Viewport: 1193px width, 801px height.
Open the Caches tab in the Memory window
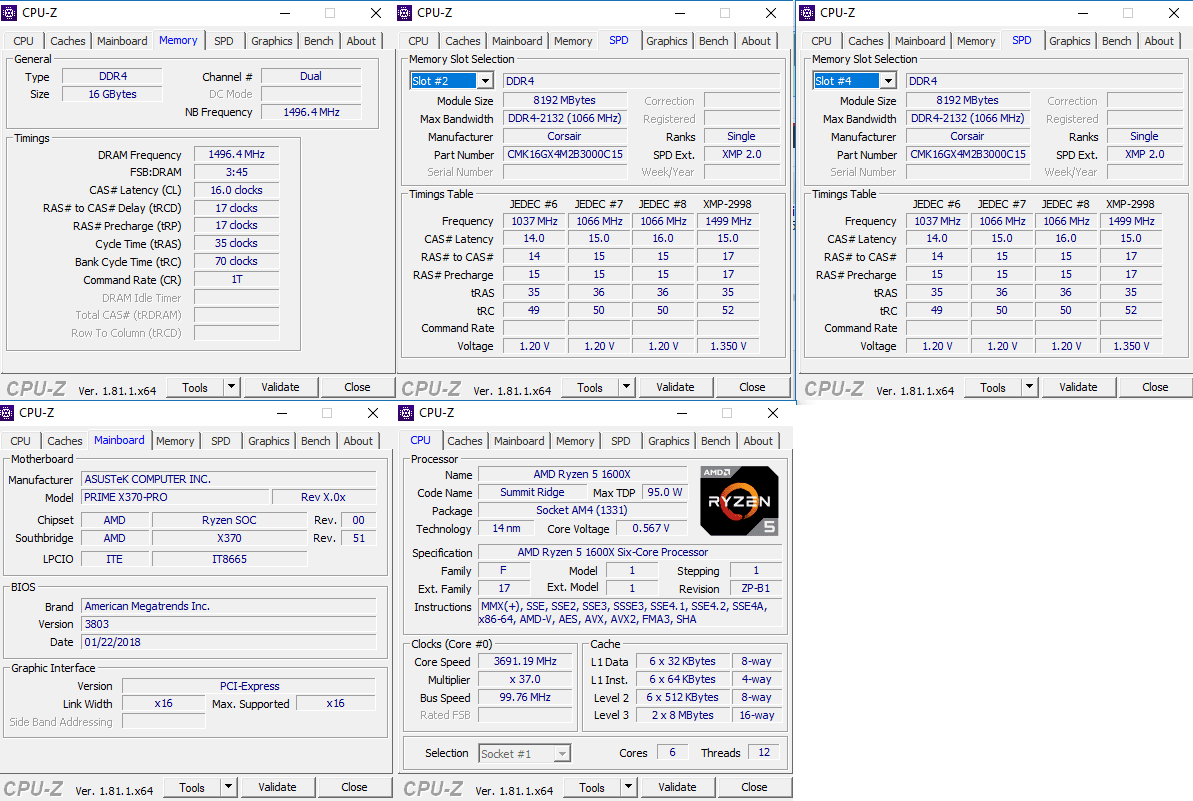(x=68, y=41)
